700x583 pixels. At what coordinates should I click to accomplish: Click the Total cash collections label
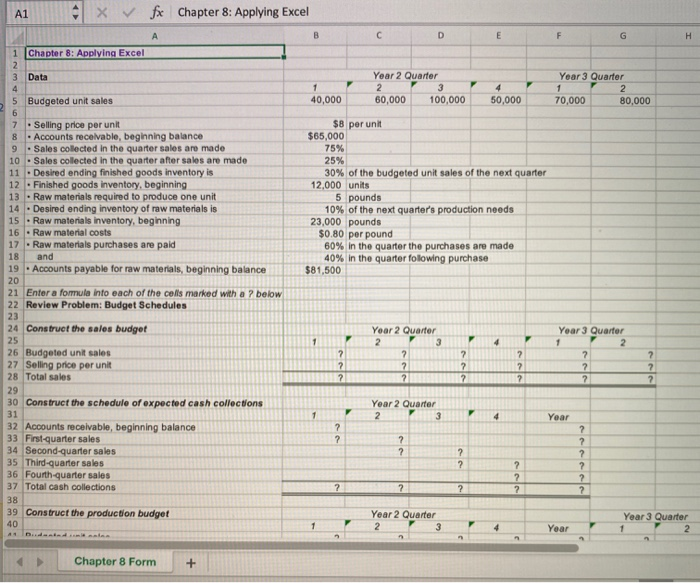tap(70, 487)
